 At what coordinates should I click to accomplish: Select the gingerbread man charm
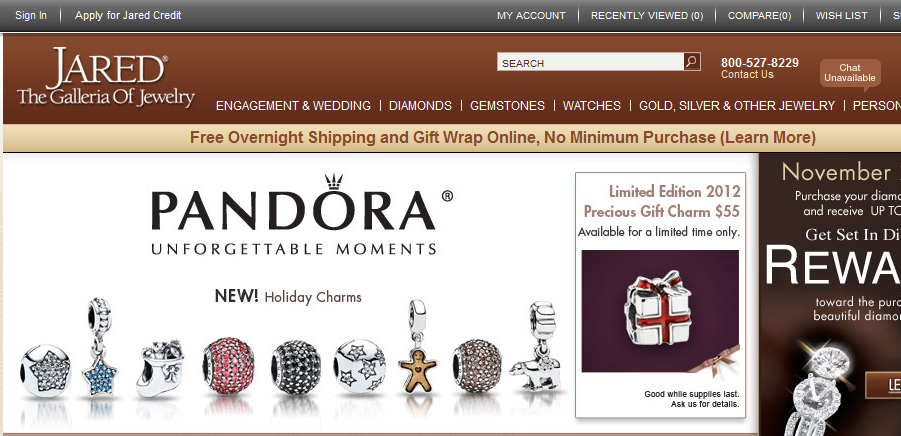click(x=417, y=346)
